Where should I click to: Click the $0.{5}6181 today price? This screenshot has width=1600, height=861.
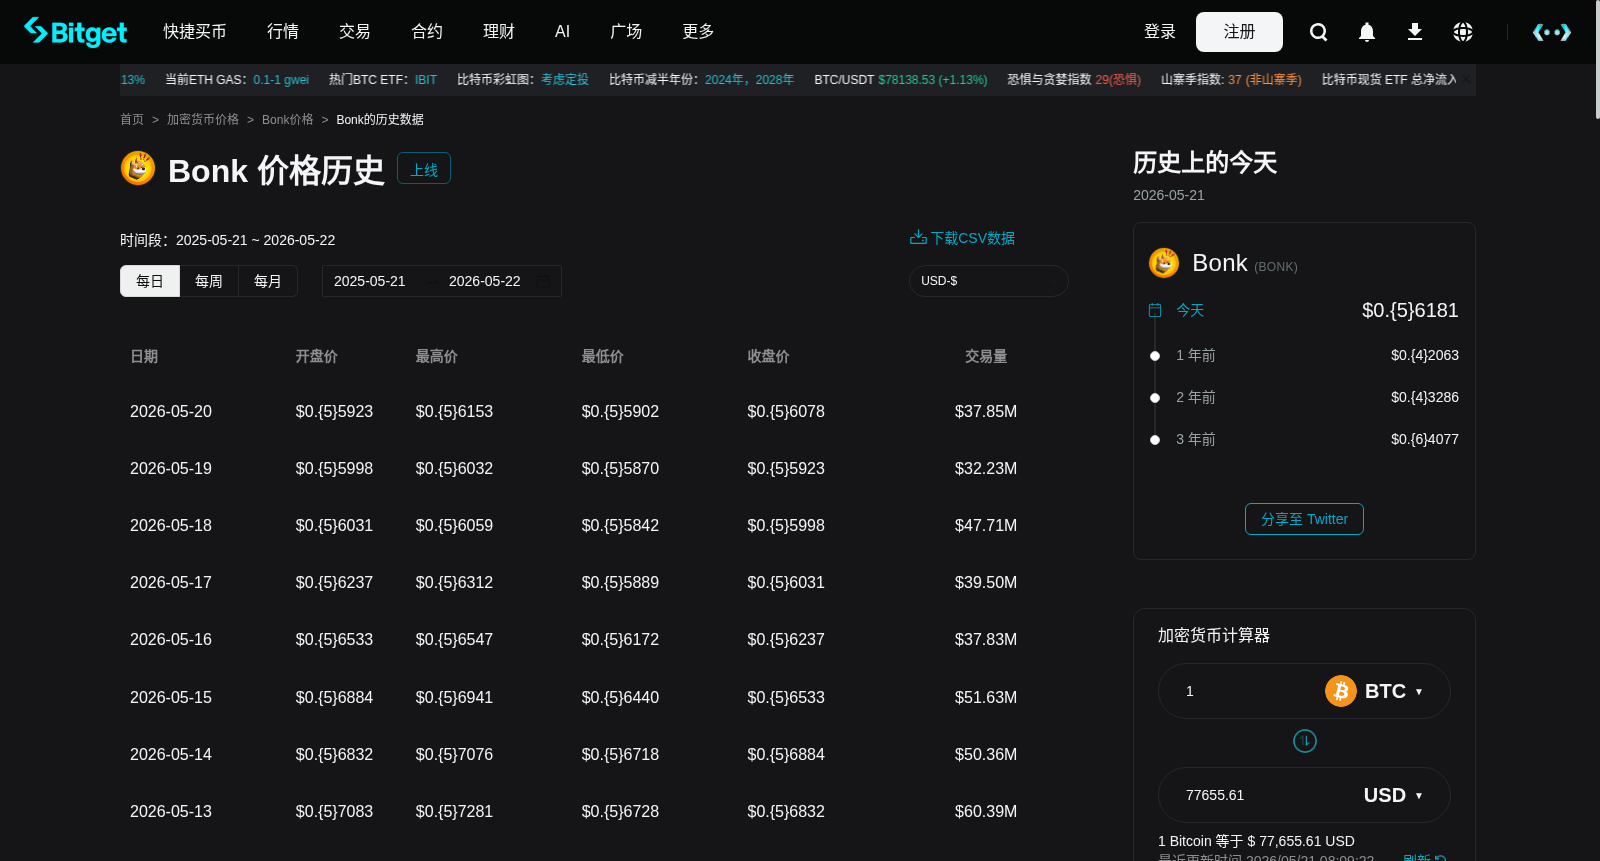pos(1410,310)
